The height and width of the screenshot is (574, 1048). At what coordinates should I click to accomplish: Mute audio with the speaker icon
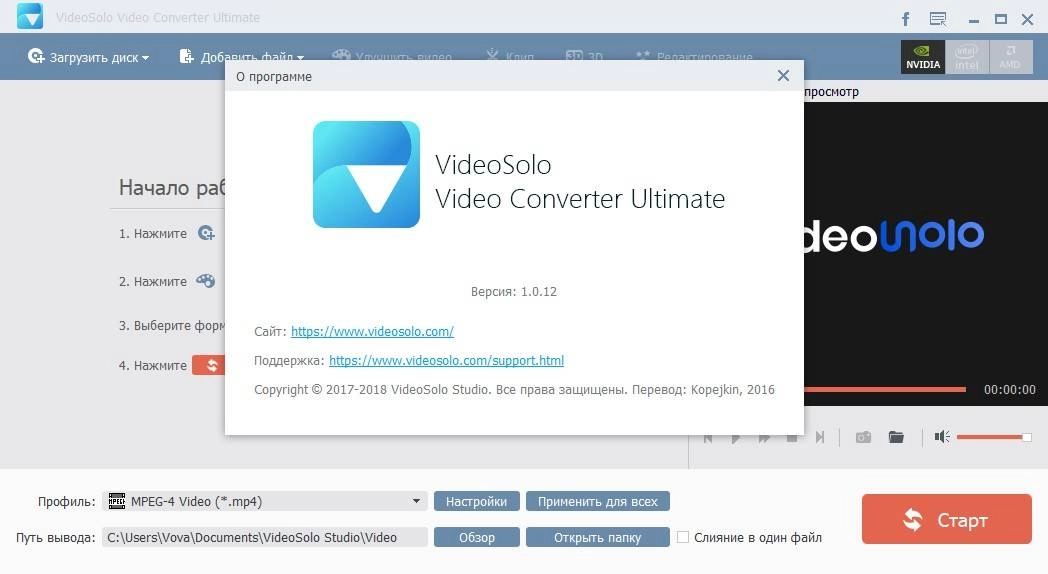coord(942,437)
